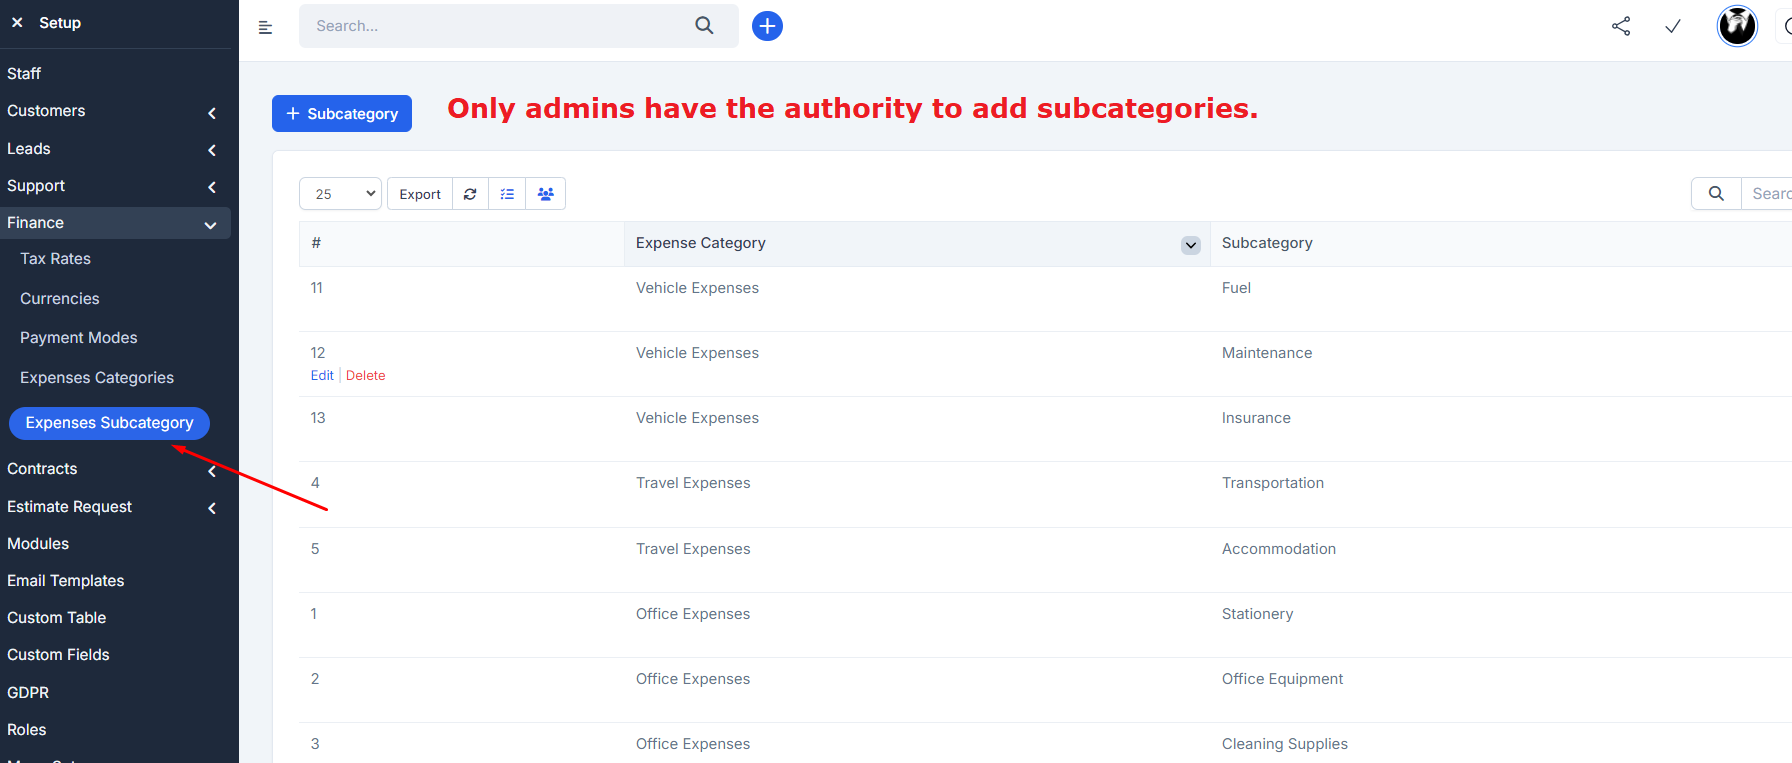Open the 25 entries-per-page dropdown
The width and height of the screenshot is (1792, 763).
pyautogui.click(x=340, y=194)
